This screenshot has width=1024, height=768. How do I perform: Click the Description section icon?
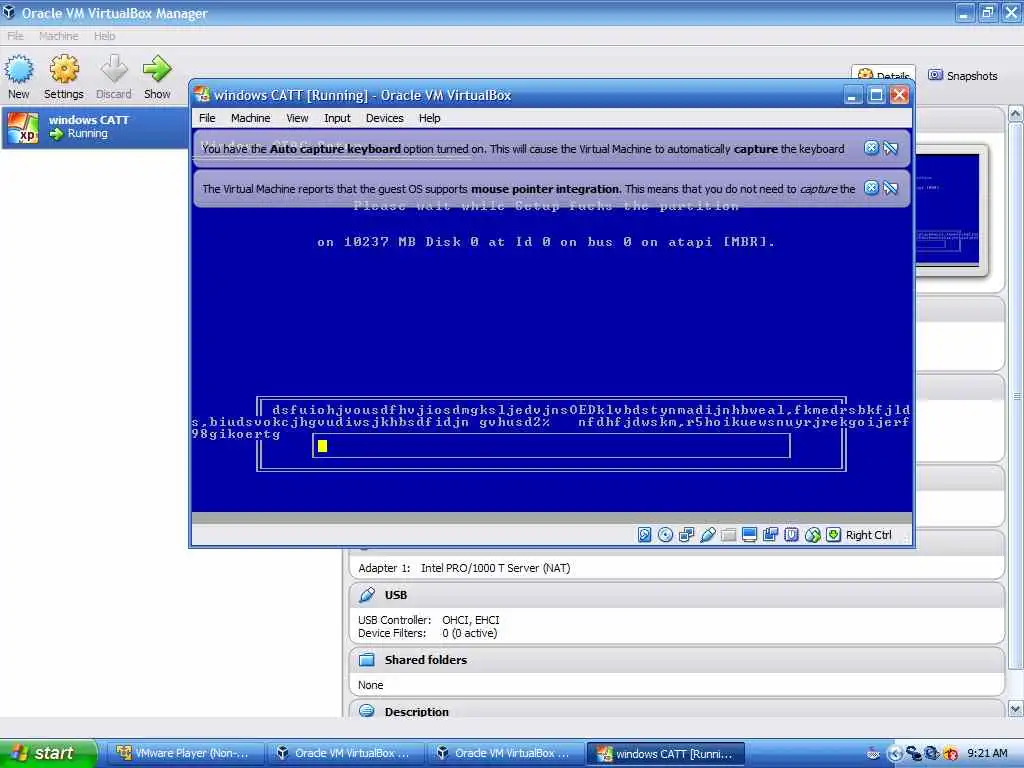tap(367, 711)
